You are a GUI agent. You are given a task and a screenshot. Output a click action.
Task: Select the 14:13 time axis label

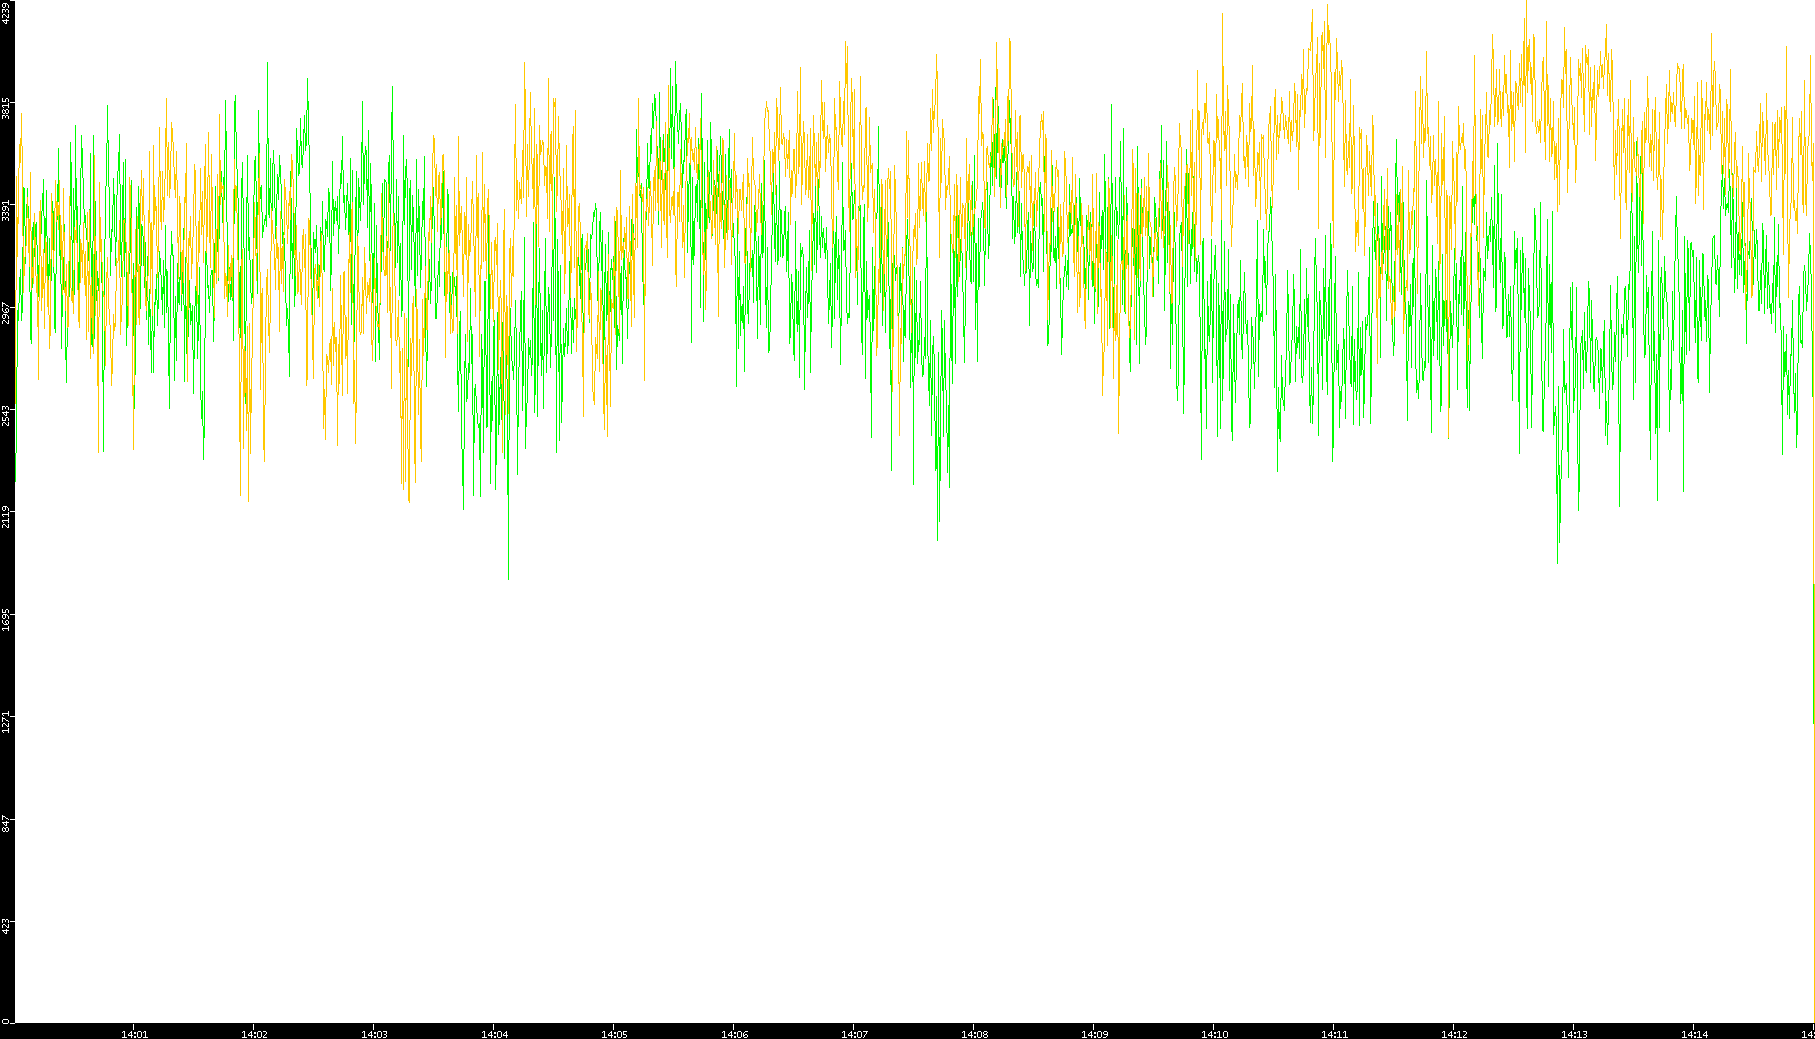(x=1574, y=1033)
